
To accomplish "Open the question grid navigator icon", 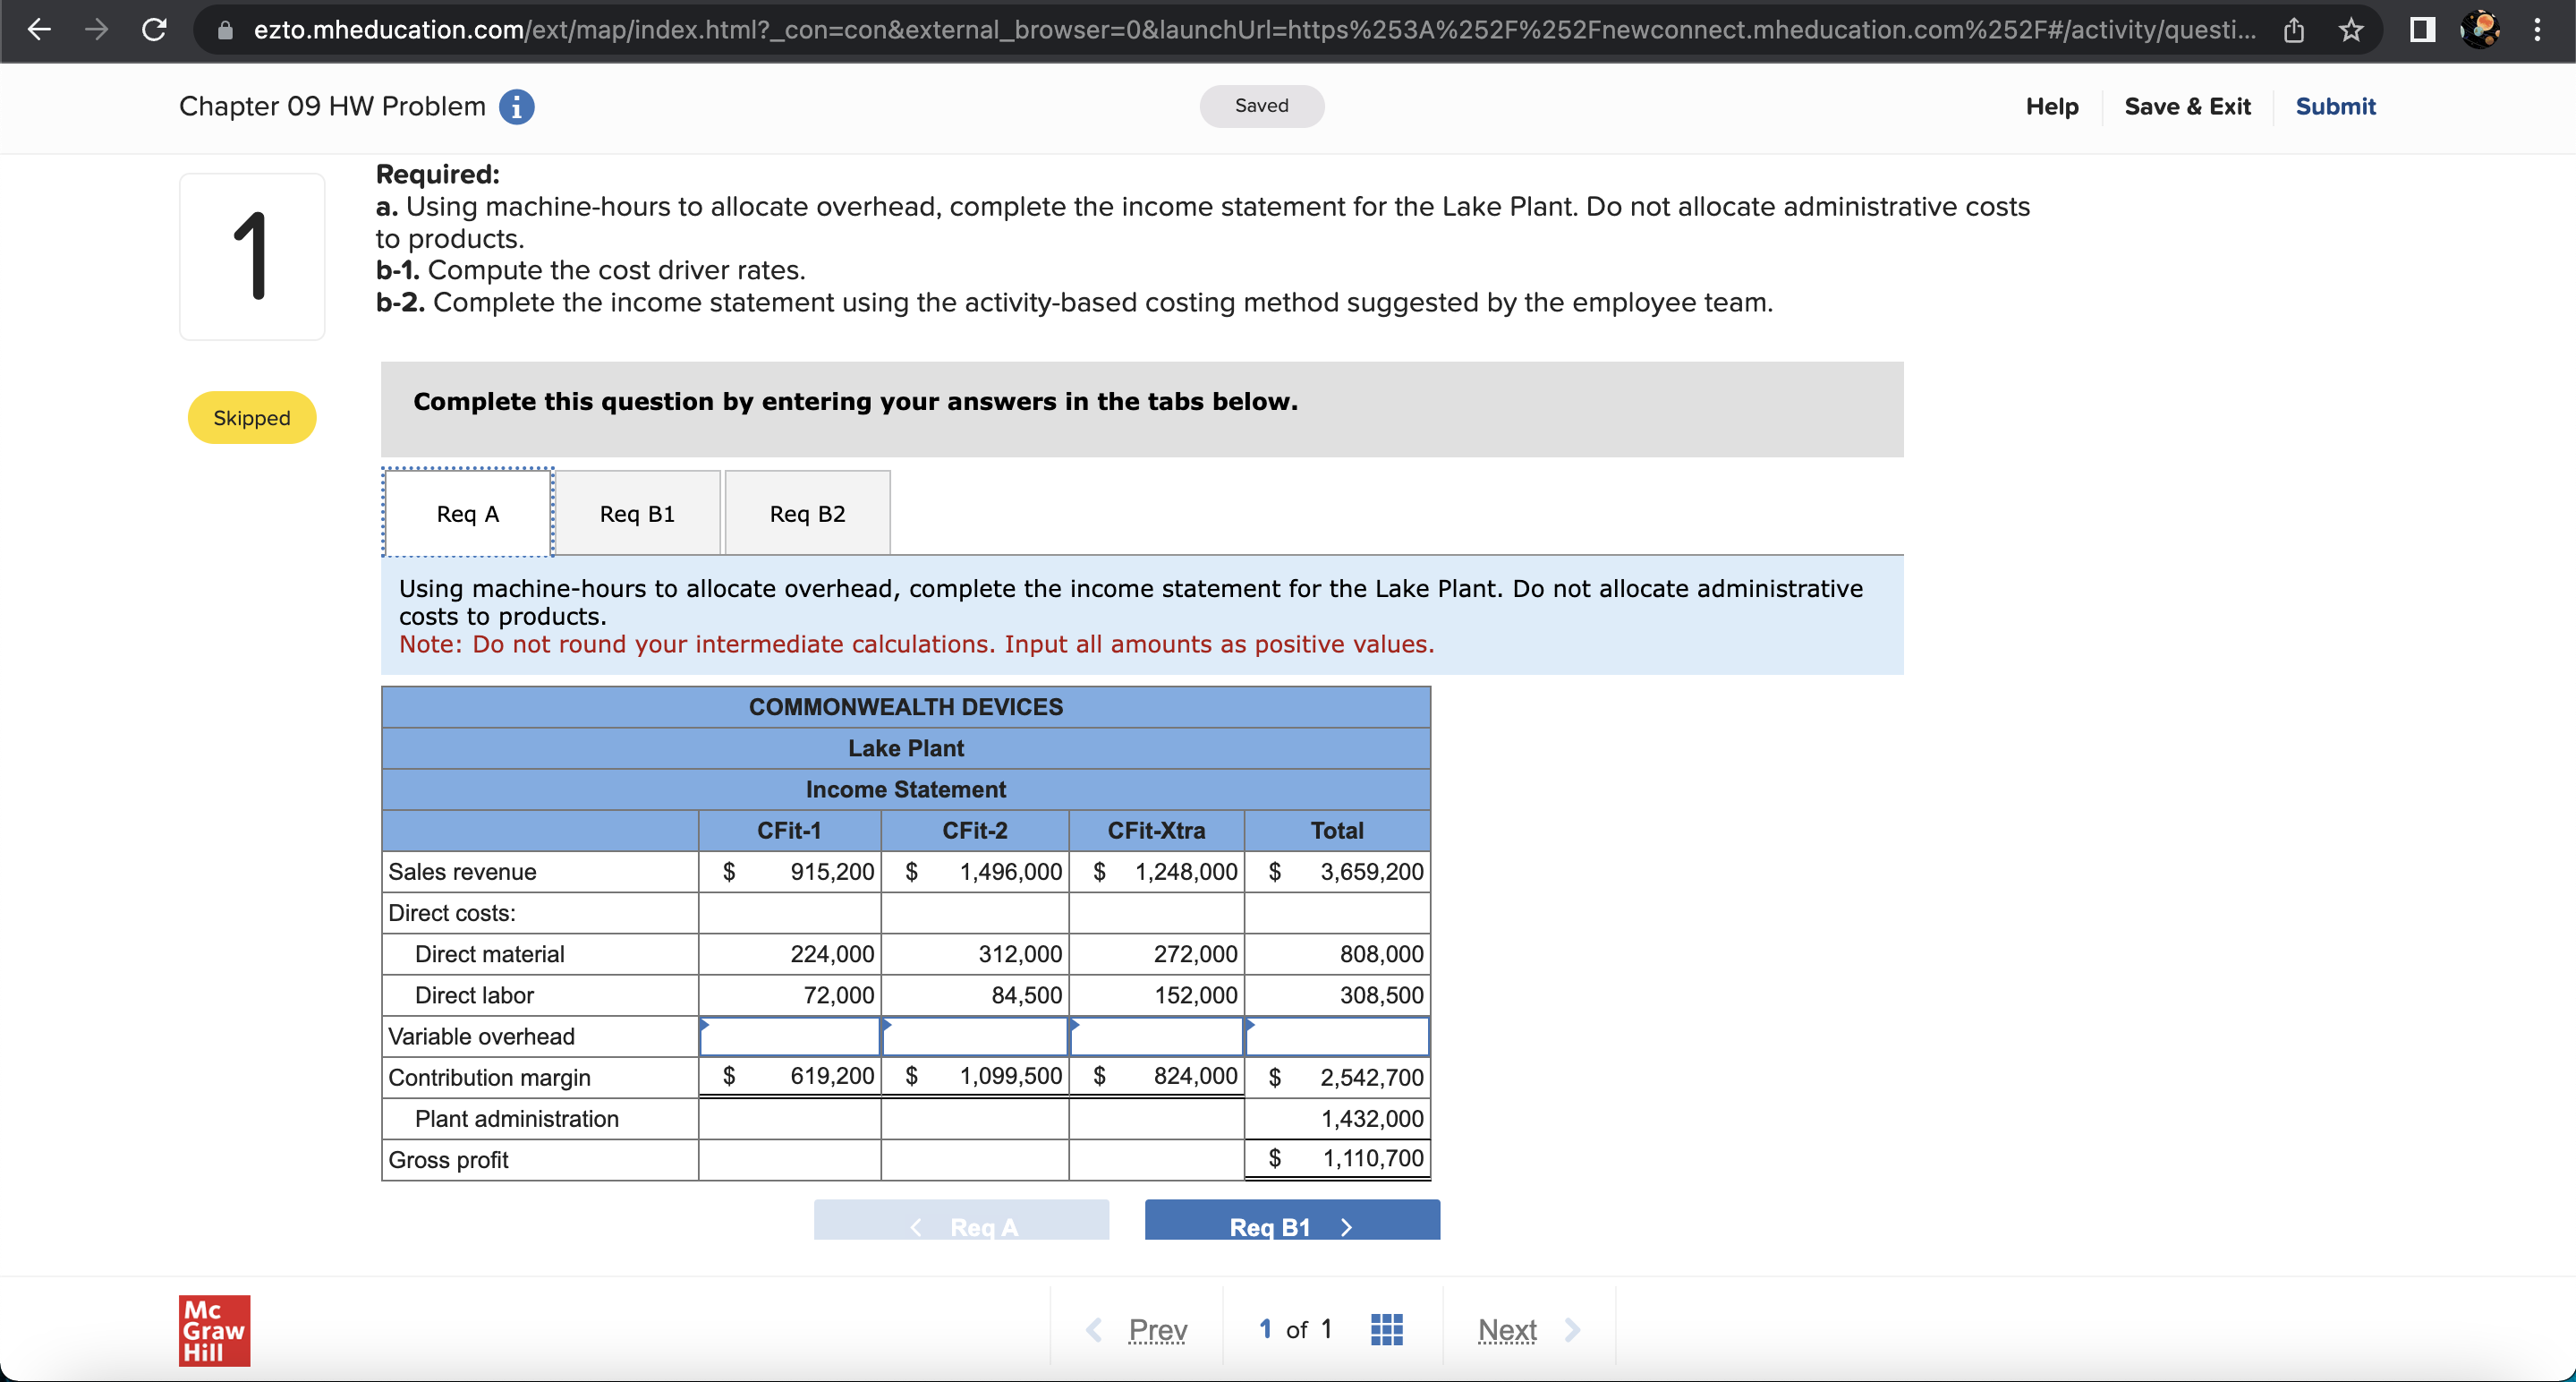I will pyautogui.click(x=1386, y=1329).
